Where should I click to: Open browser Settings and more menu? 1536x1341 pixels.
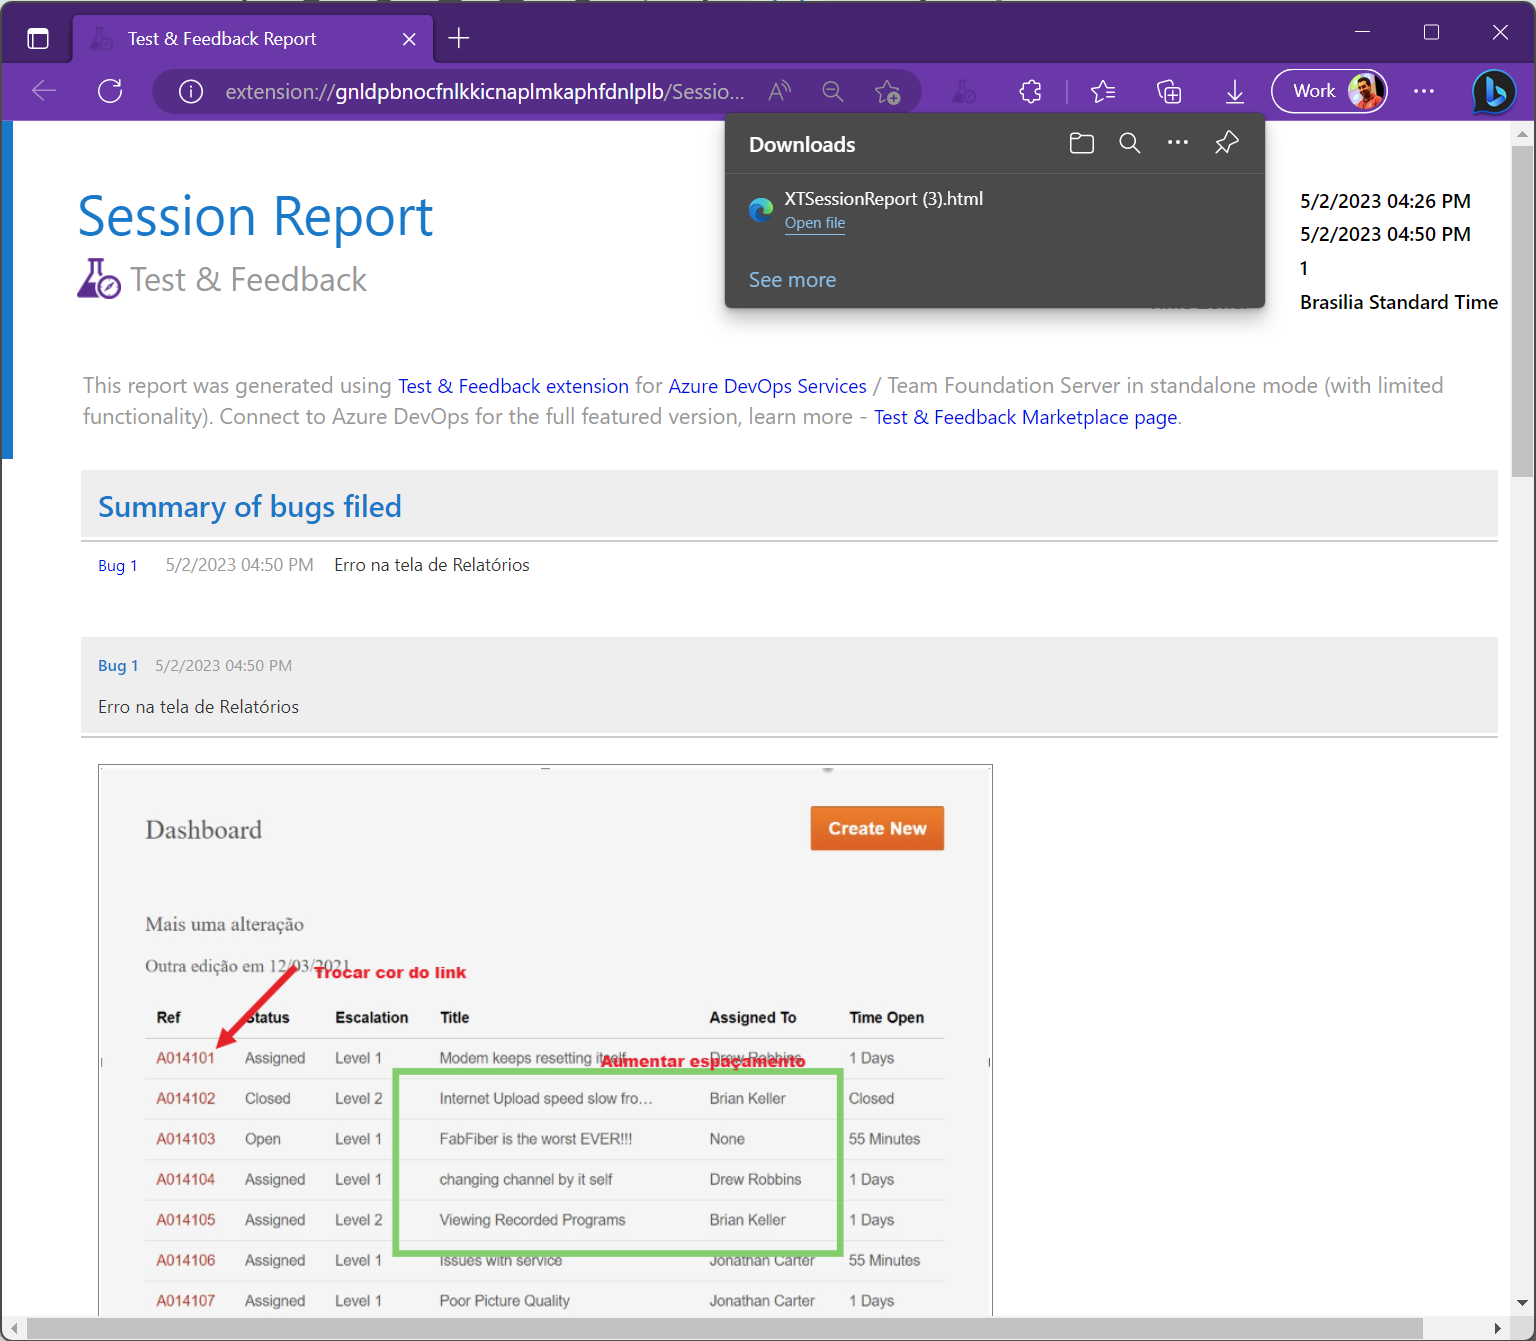(x=1424, y=92)
